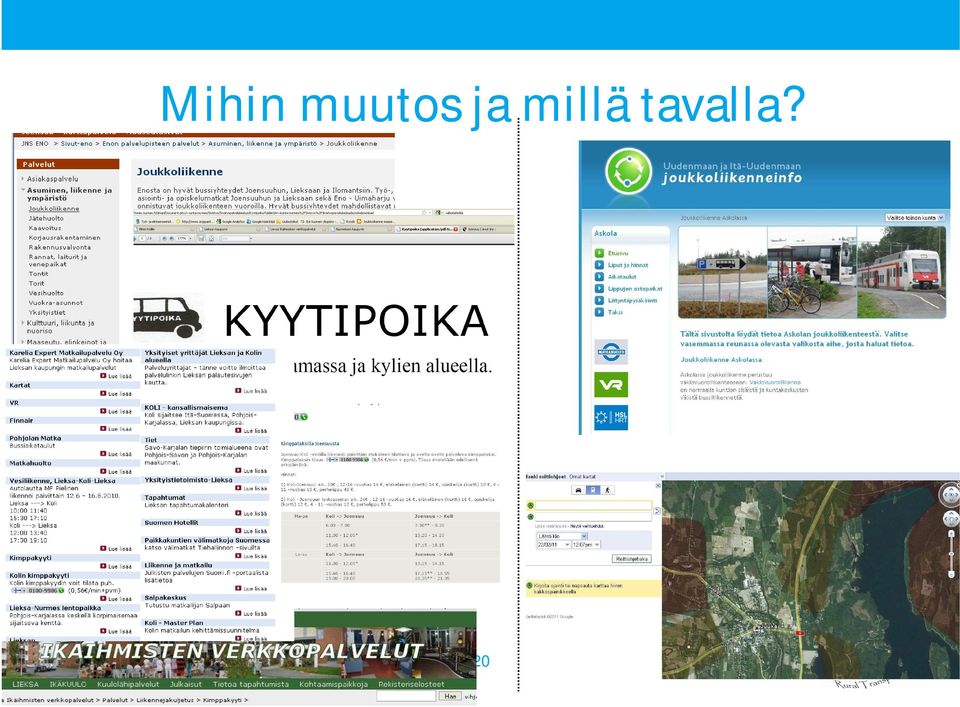Click Lue lisää icon under Finnair

click(103, 428)
